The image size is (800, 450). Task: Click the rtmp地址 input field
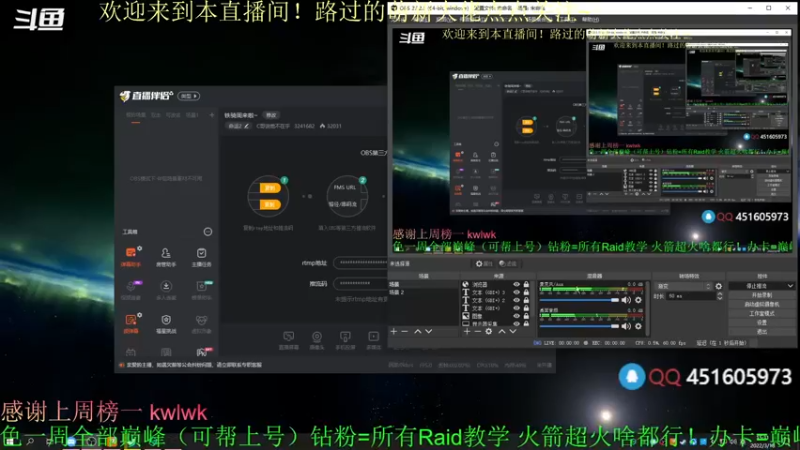[360, 263]
